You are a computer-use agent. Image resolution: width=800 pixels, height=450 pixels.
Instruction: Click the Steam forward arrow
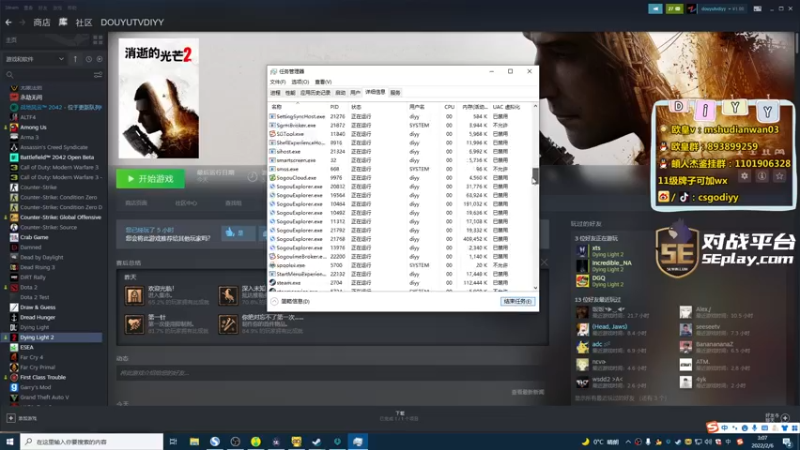pos(22,22)
